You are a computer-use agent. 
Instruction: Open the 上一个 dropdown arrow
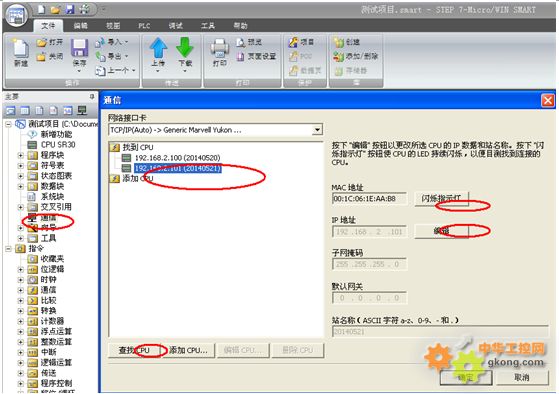click(134, 71)
